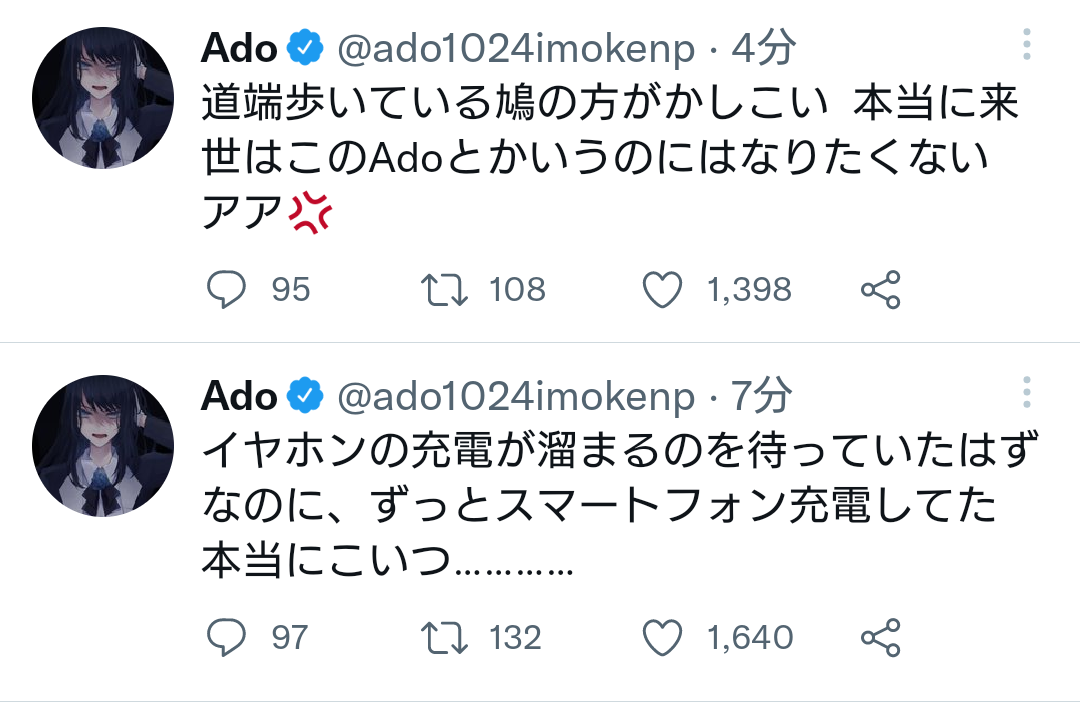Open the second tweet's 7分 timestamp
Screen dimensions: 1080x705
pos(761,397)
